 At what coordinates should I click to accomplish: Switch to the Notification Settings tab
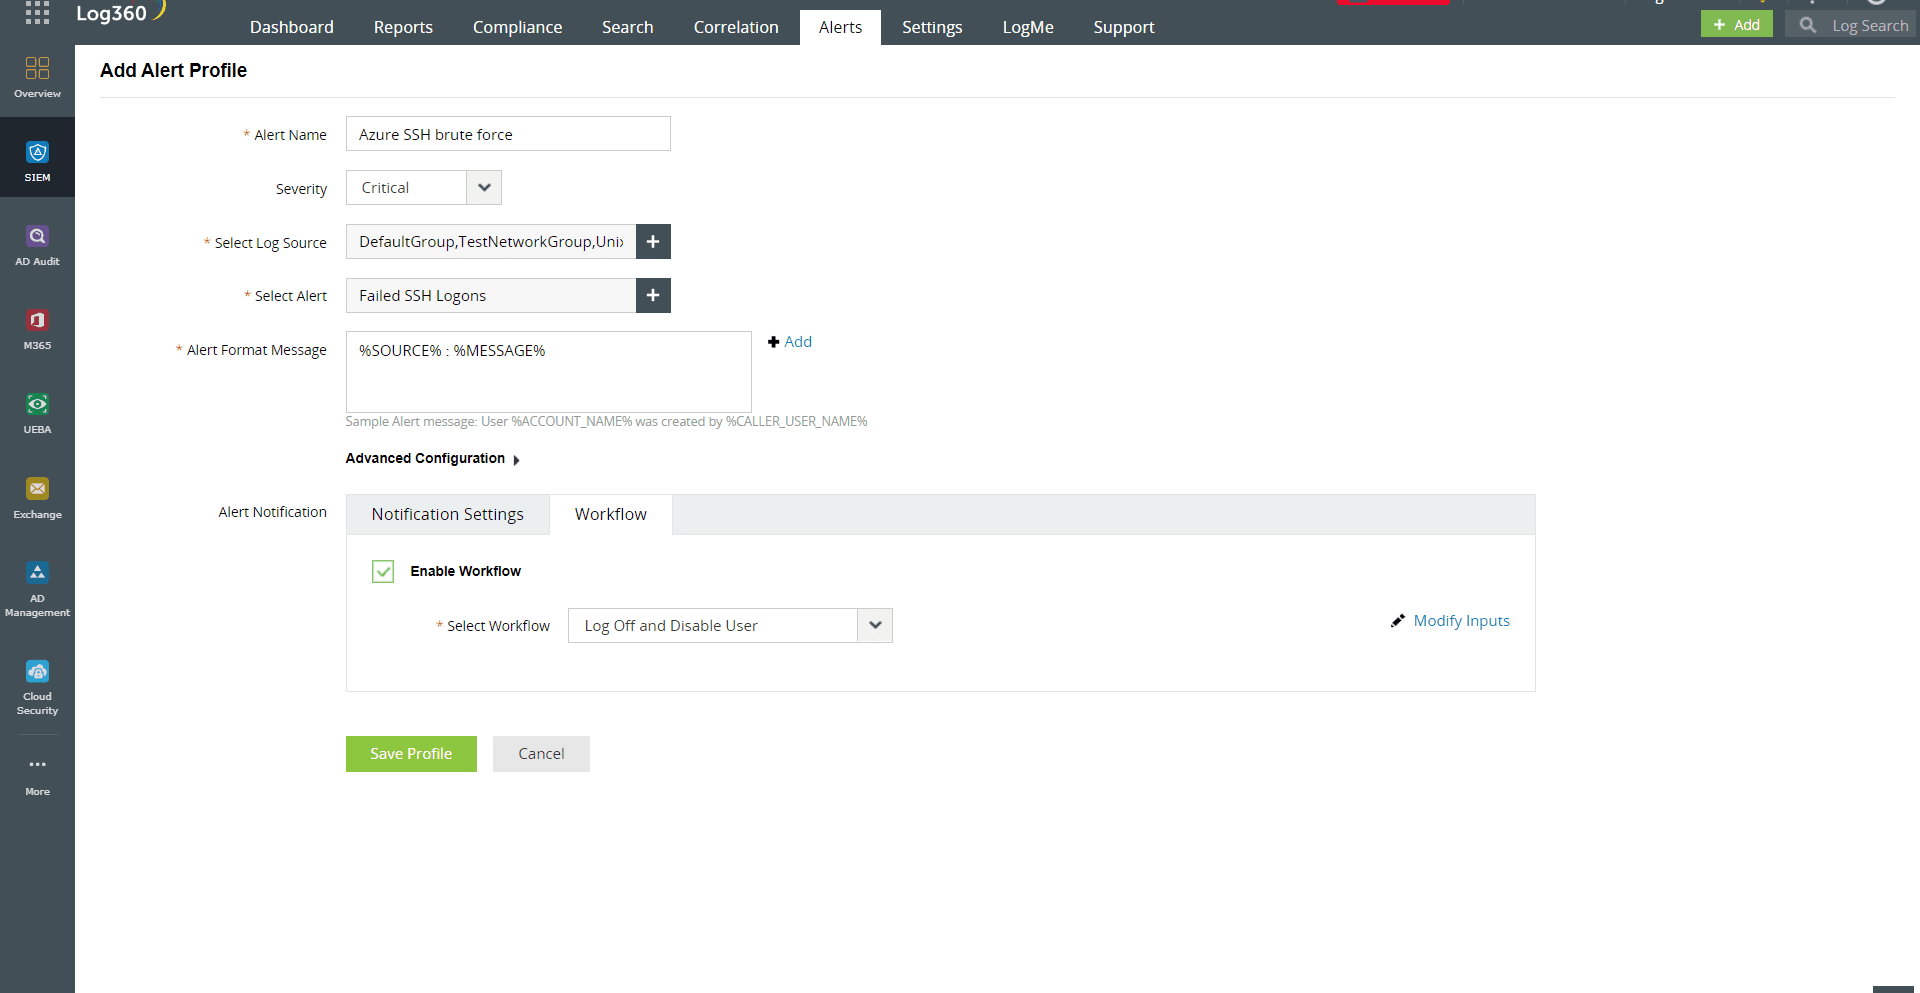click(x=447, y=514)
